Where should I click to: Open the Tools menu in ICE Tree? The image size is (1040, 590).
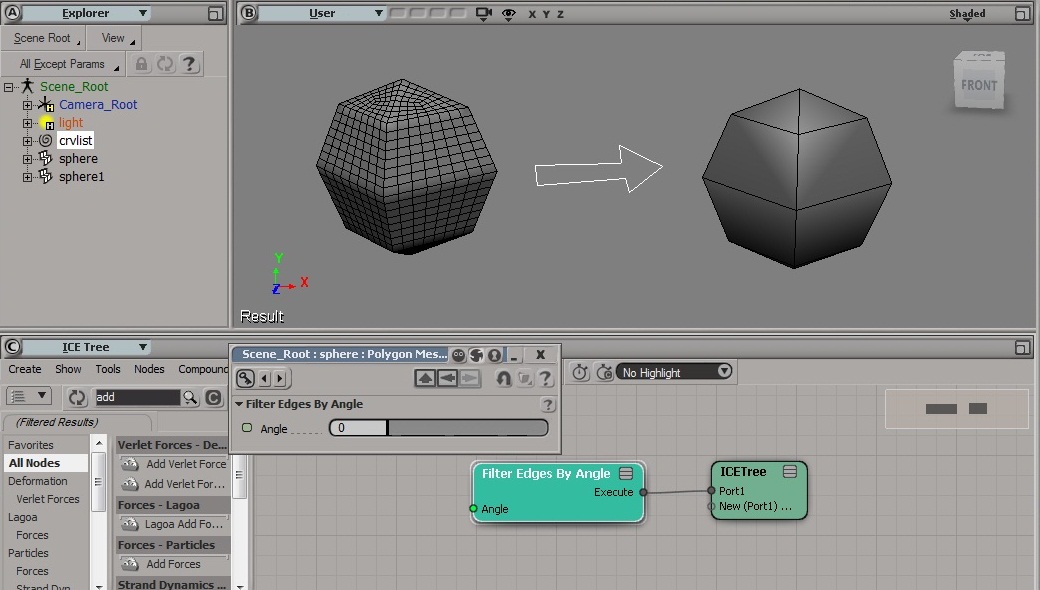pyautogui.click(x=108, y=369)
